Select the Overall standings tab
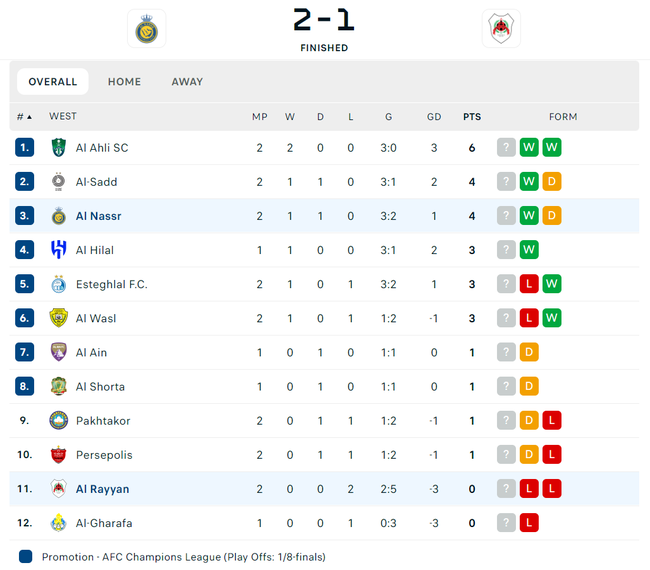 (53, 82)
